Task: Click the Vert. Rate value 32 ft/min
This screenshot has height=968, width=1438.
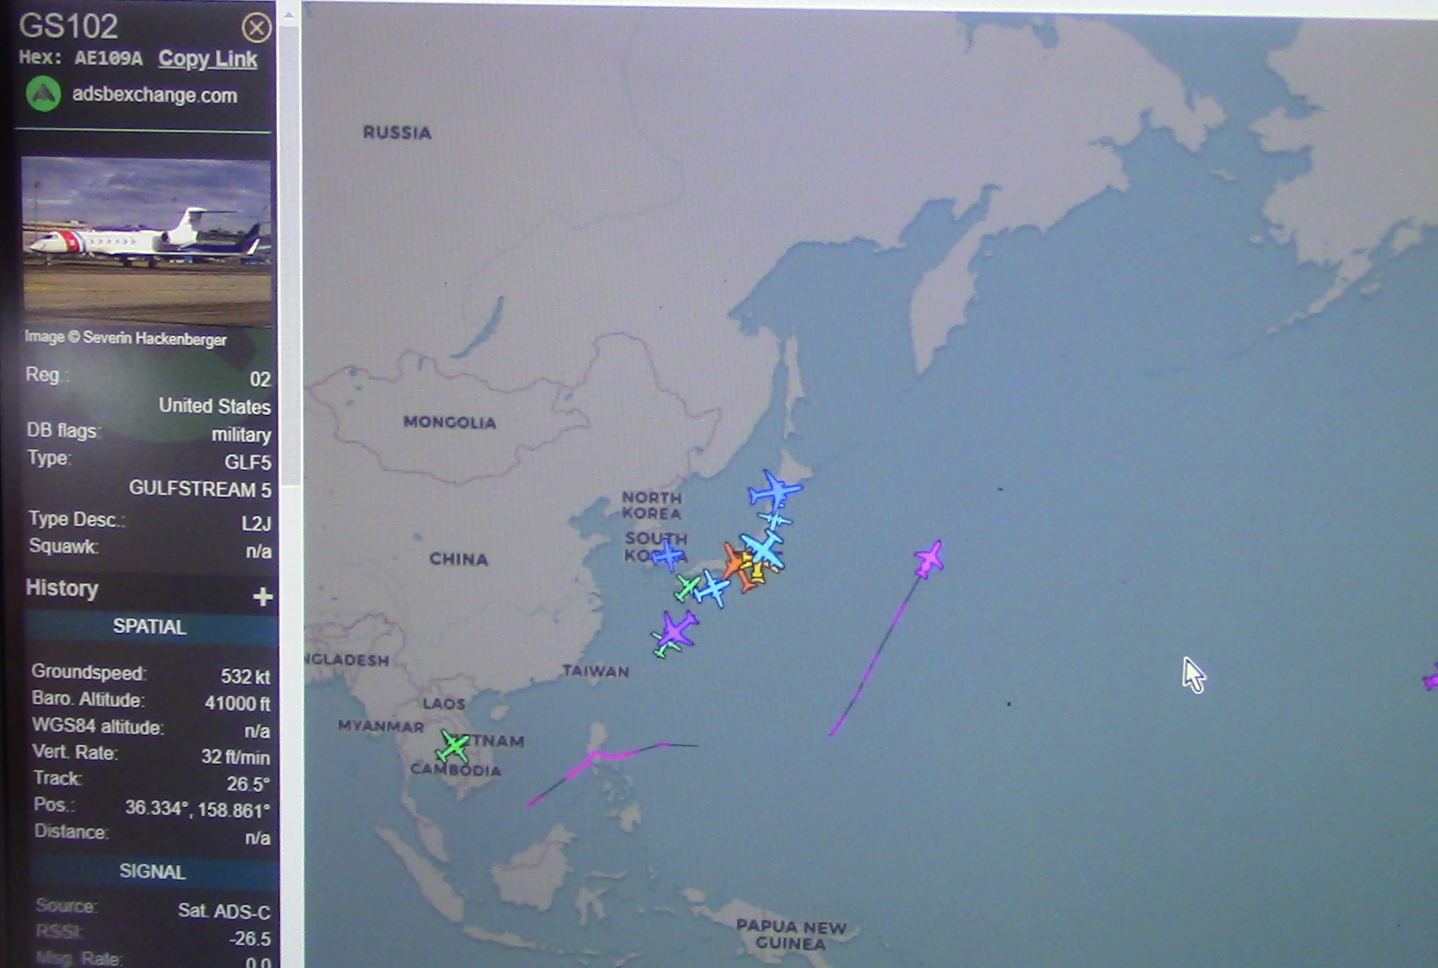Action: [x=235, y=757]
